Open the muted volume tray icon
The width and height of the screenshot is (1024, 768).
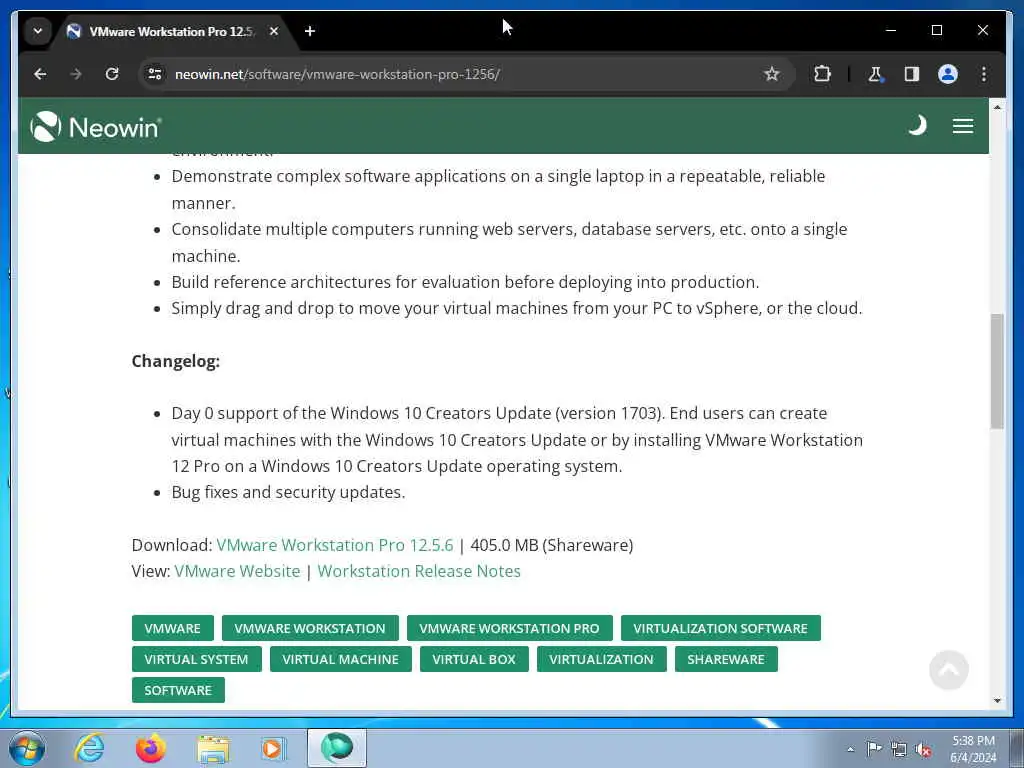point(923,750)
